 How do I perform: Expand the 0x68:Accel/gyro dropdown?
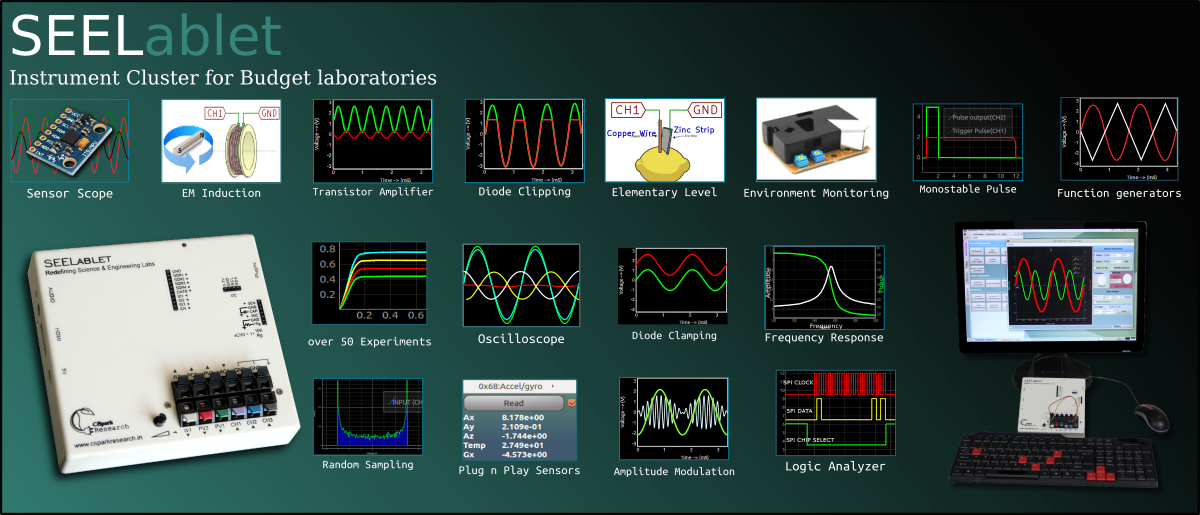click(x=520, y=386)
